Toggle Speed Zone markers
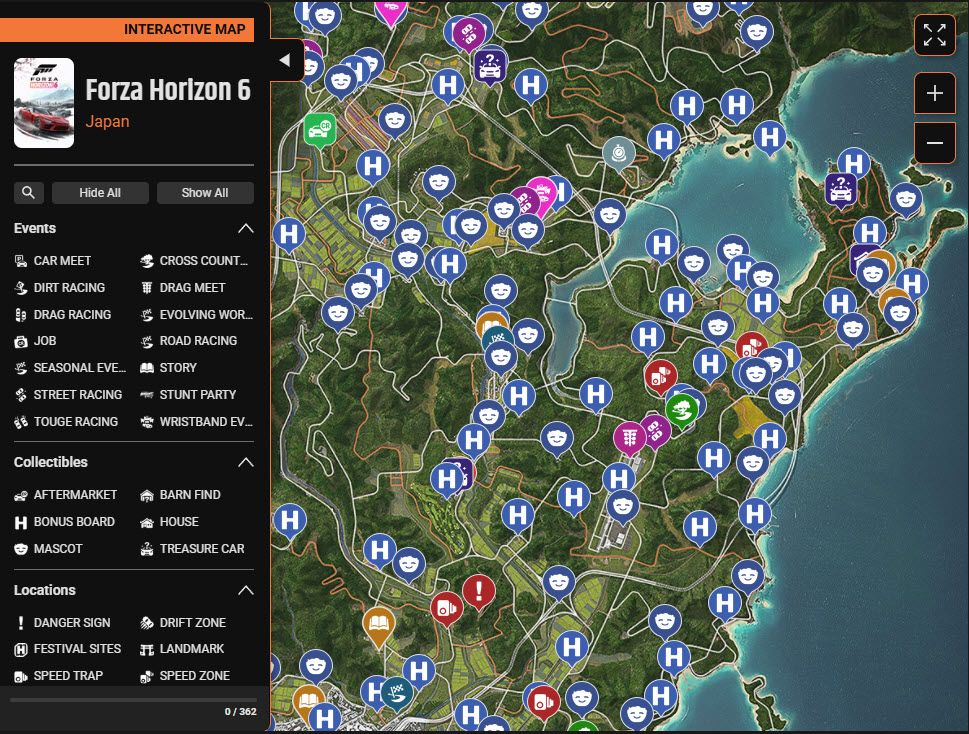Viewport: 969px width, 734px height. (185, 676)
